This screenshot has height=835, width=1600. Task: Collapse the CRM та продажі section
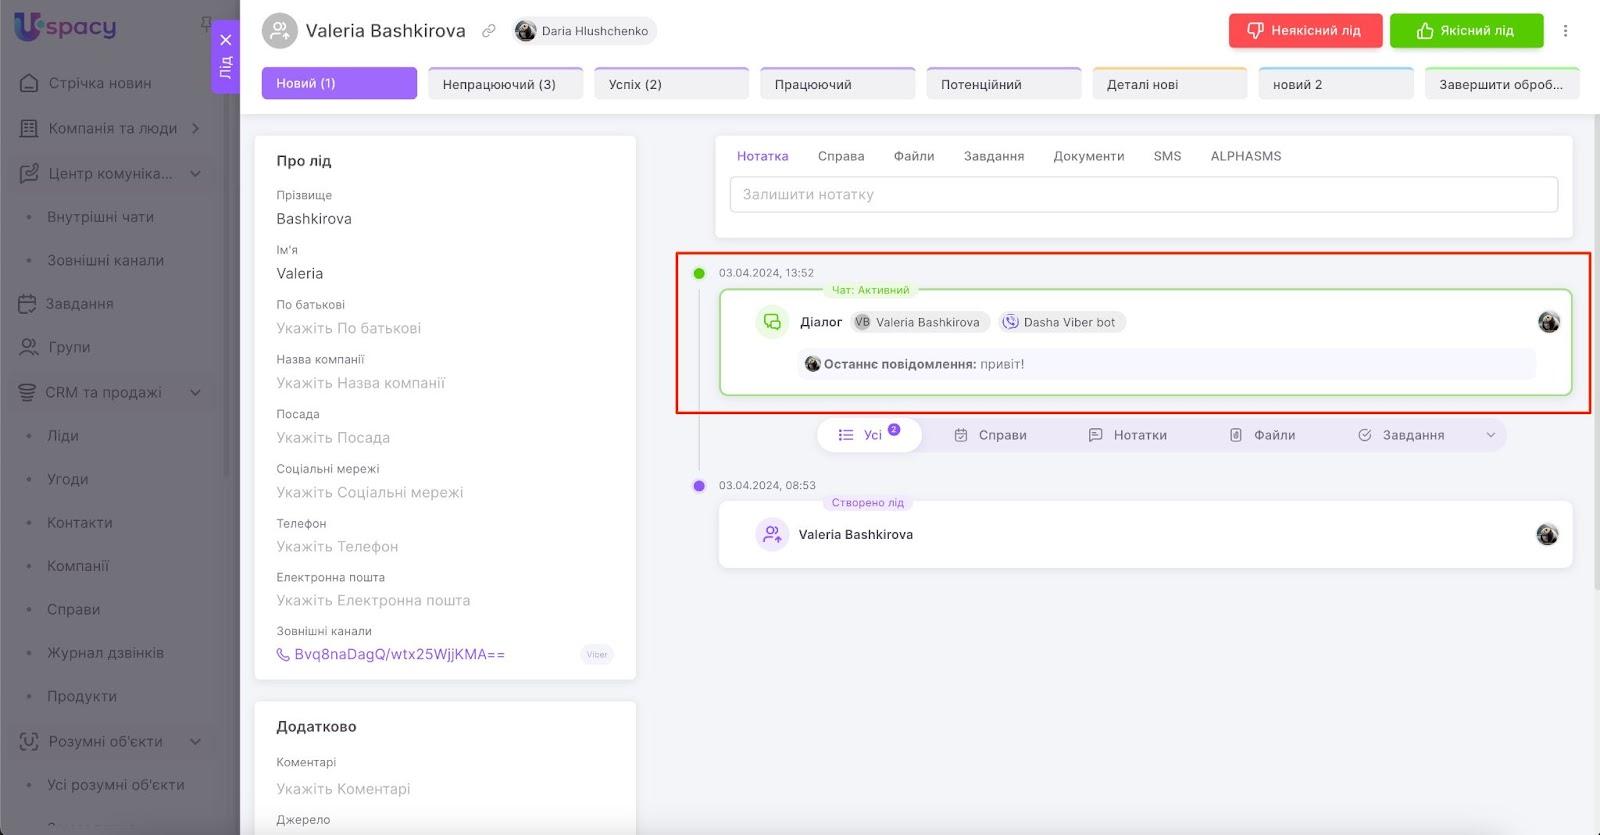tap(196, 392)
